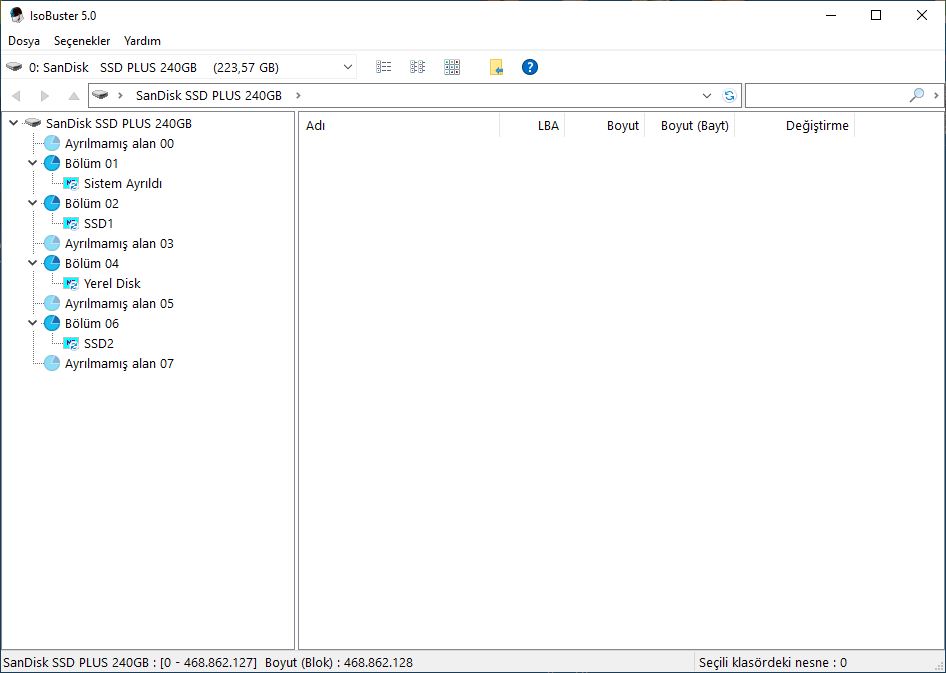Click the drive icon in breadcrumb bar
The width and height of the screenshot is (946, 673).
tap(100, 95)
